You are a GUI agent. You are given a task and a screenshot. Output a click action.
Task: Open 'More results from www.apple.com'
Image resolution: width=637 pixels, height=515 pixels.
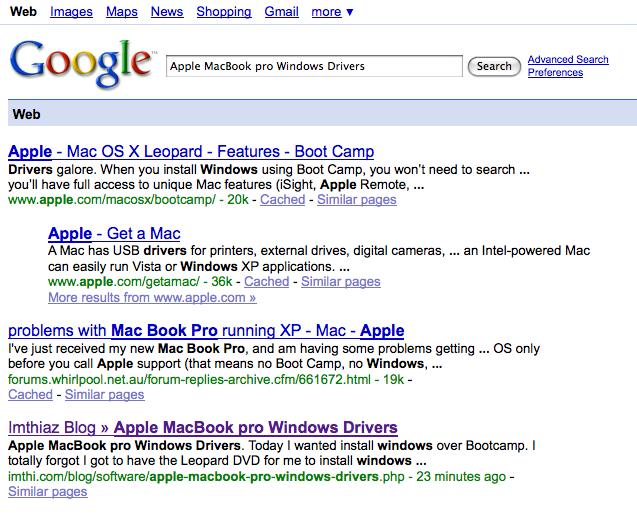(x=152, y=297)
